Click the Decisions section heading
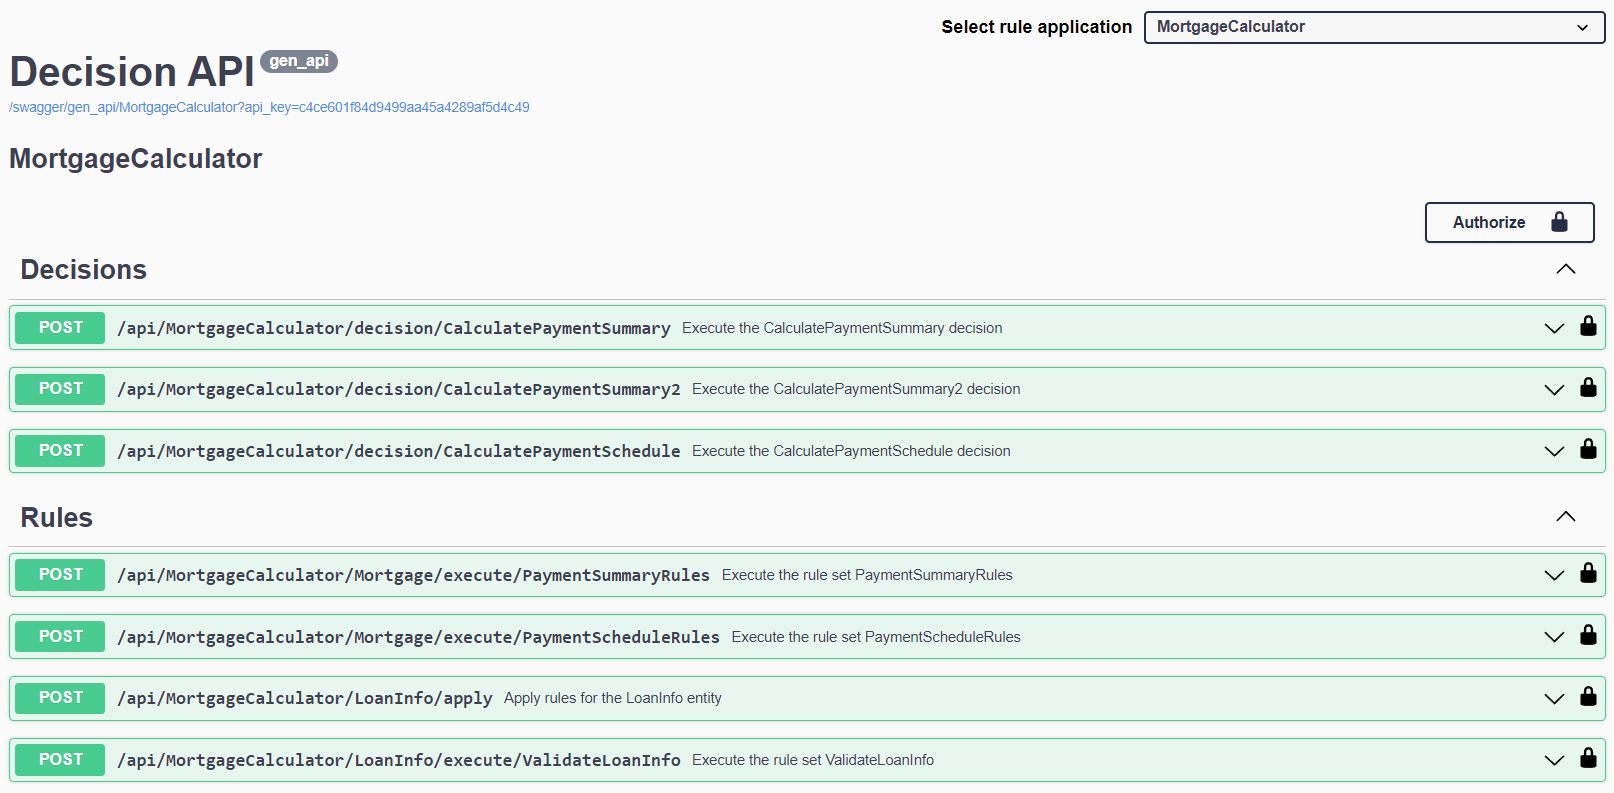Viewport: 1614px width, 793px height. tap(84, 270)
